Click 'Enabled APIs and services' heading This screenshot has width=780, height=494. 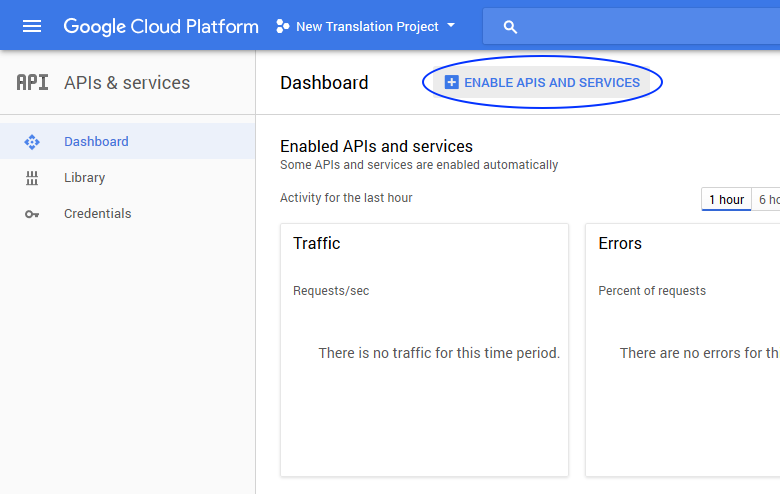377,146
